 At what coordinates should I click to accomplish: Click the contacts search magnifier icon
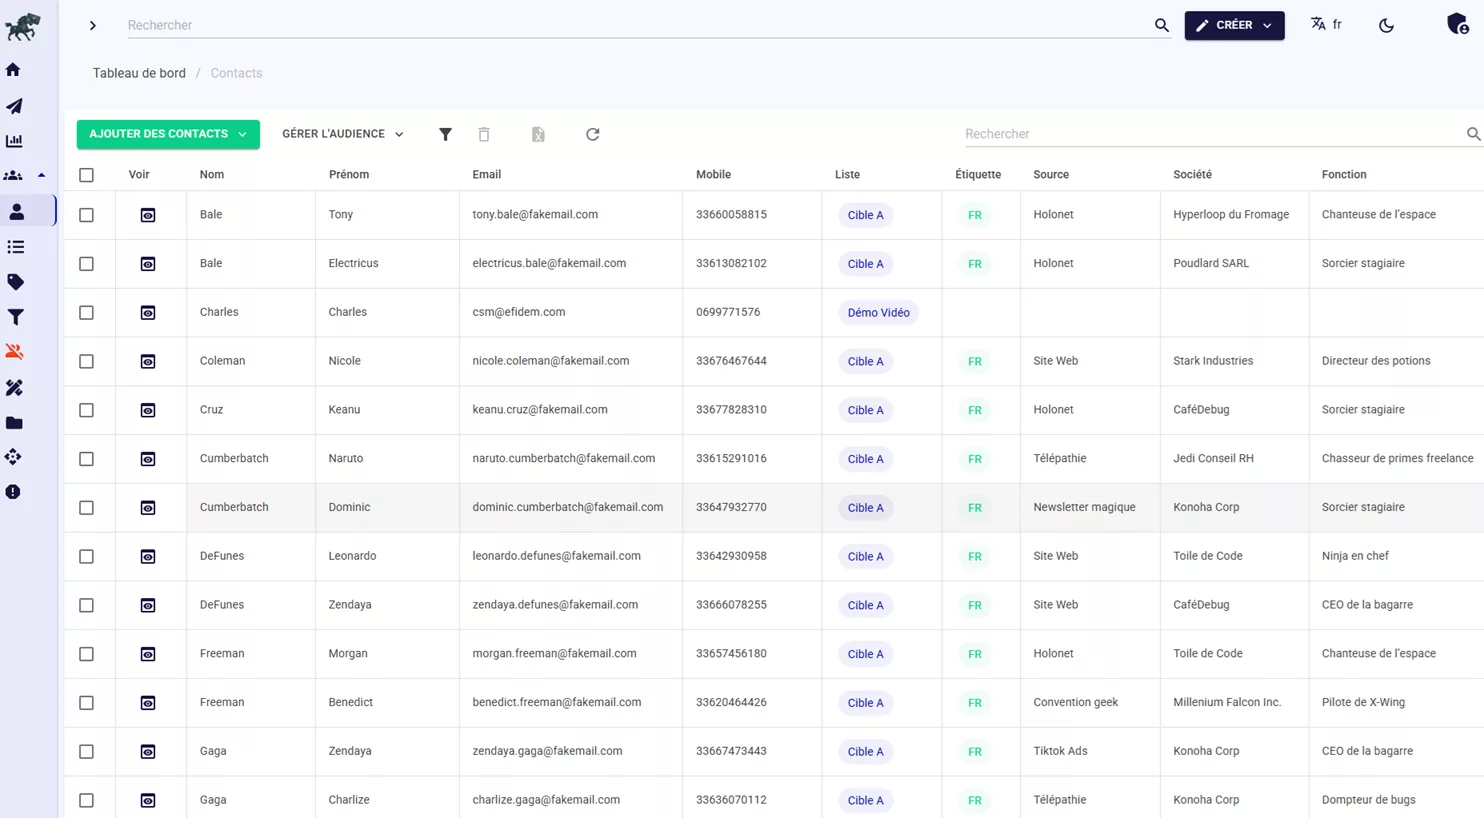pos(1473,134)
